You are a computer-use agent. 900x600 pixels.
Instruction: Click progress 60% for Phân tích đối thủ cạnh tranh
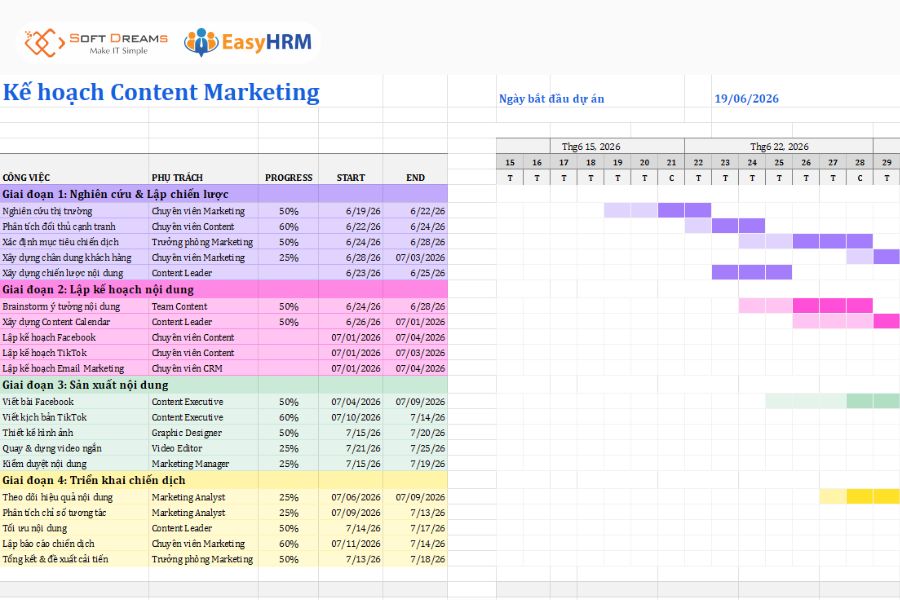pos(289,226)
